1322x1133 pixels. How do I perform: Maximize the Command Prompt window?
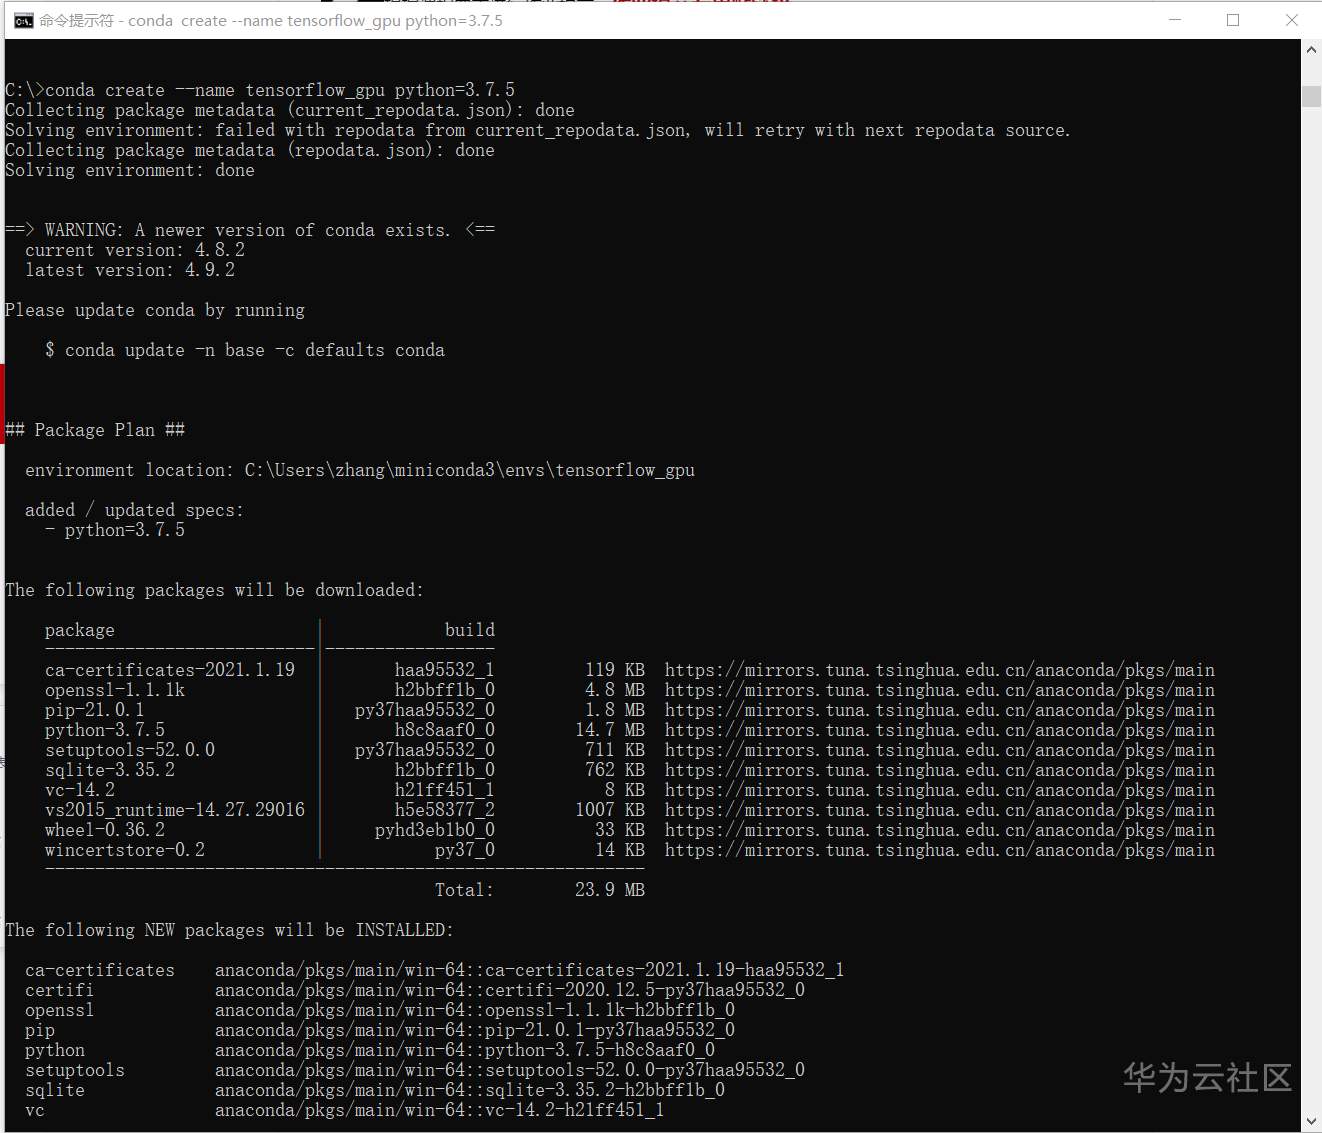pyautogui.click(x=1233, y=20)
